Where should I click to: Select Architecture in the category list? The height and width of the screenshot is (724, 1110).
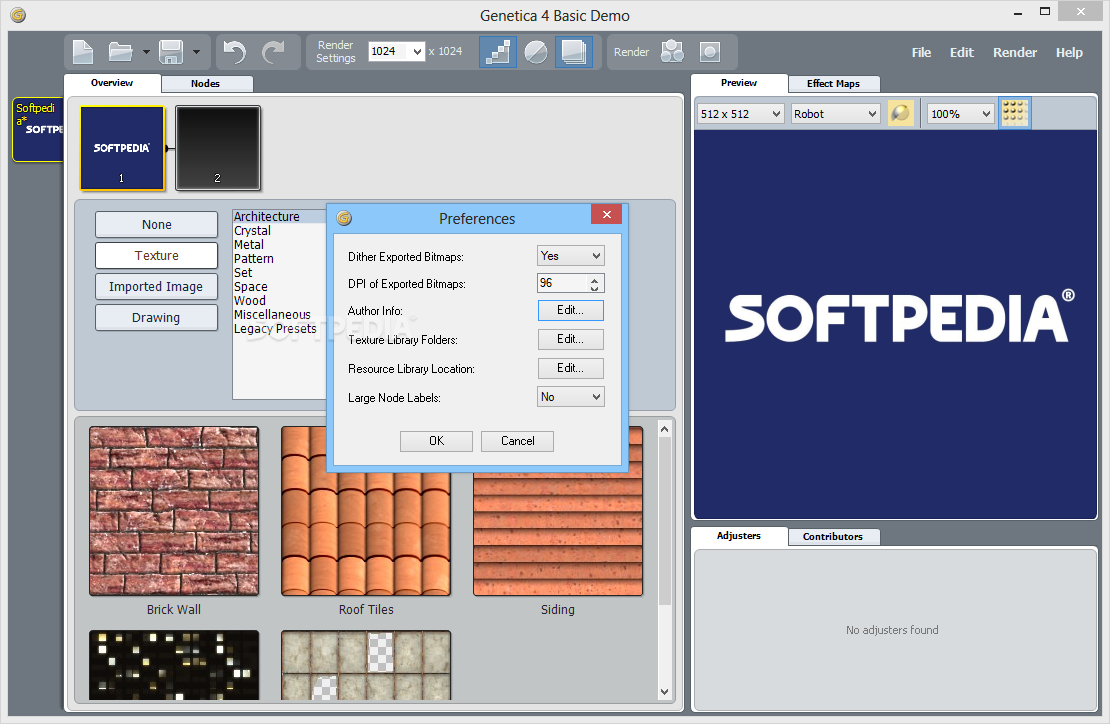coord(279,217)
